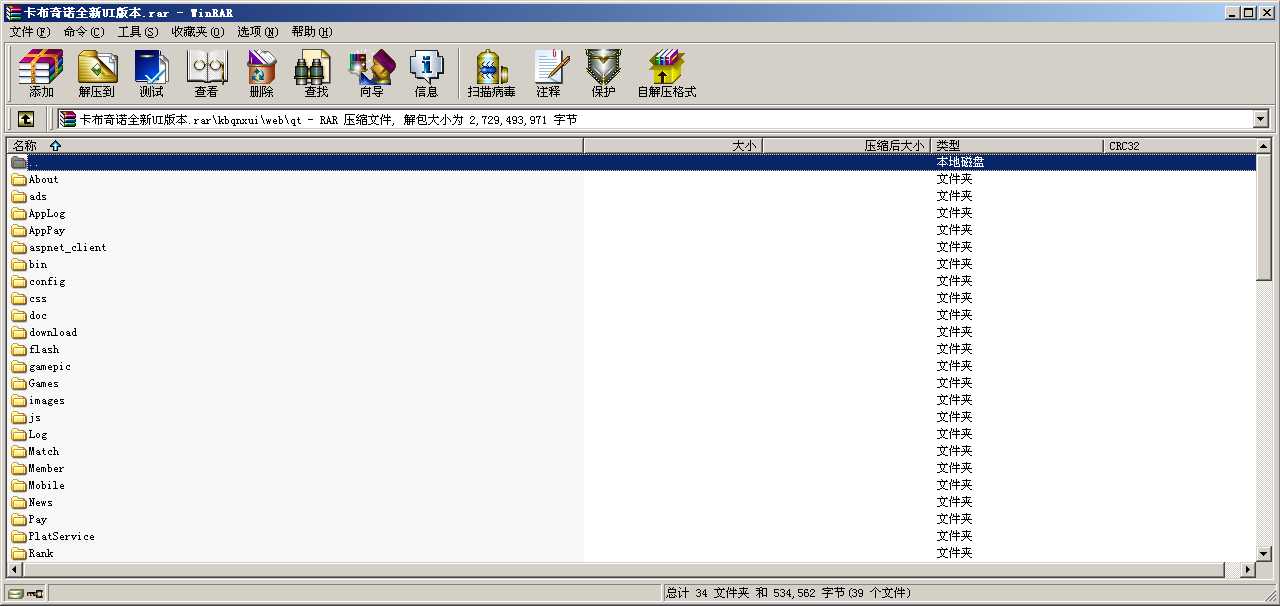Select the gamepic folder row
Image resolution: width=1280 pixels, height=606 pixels.
point(632,367)
